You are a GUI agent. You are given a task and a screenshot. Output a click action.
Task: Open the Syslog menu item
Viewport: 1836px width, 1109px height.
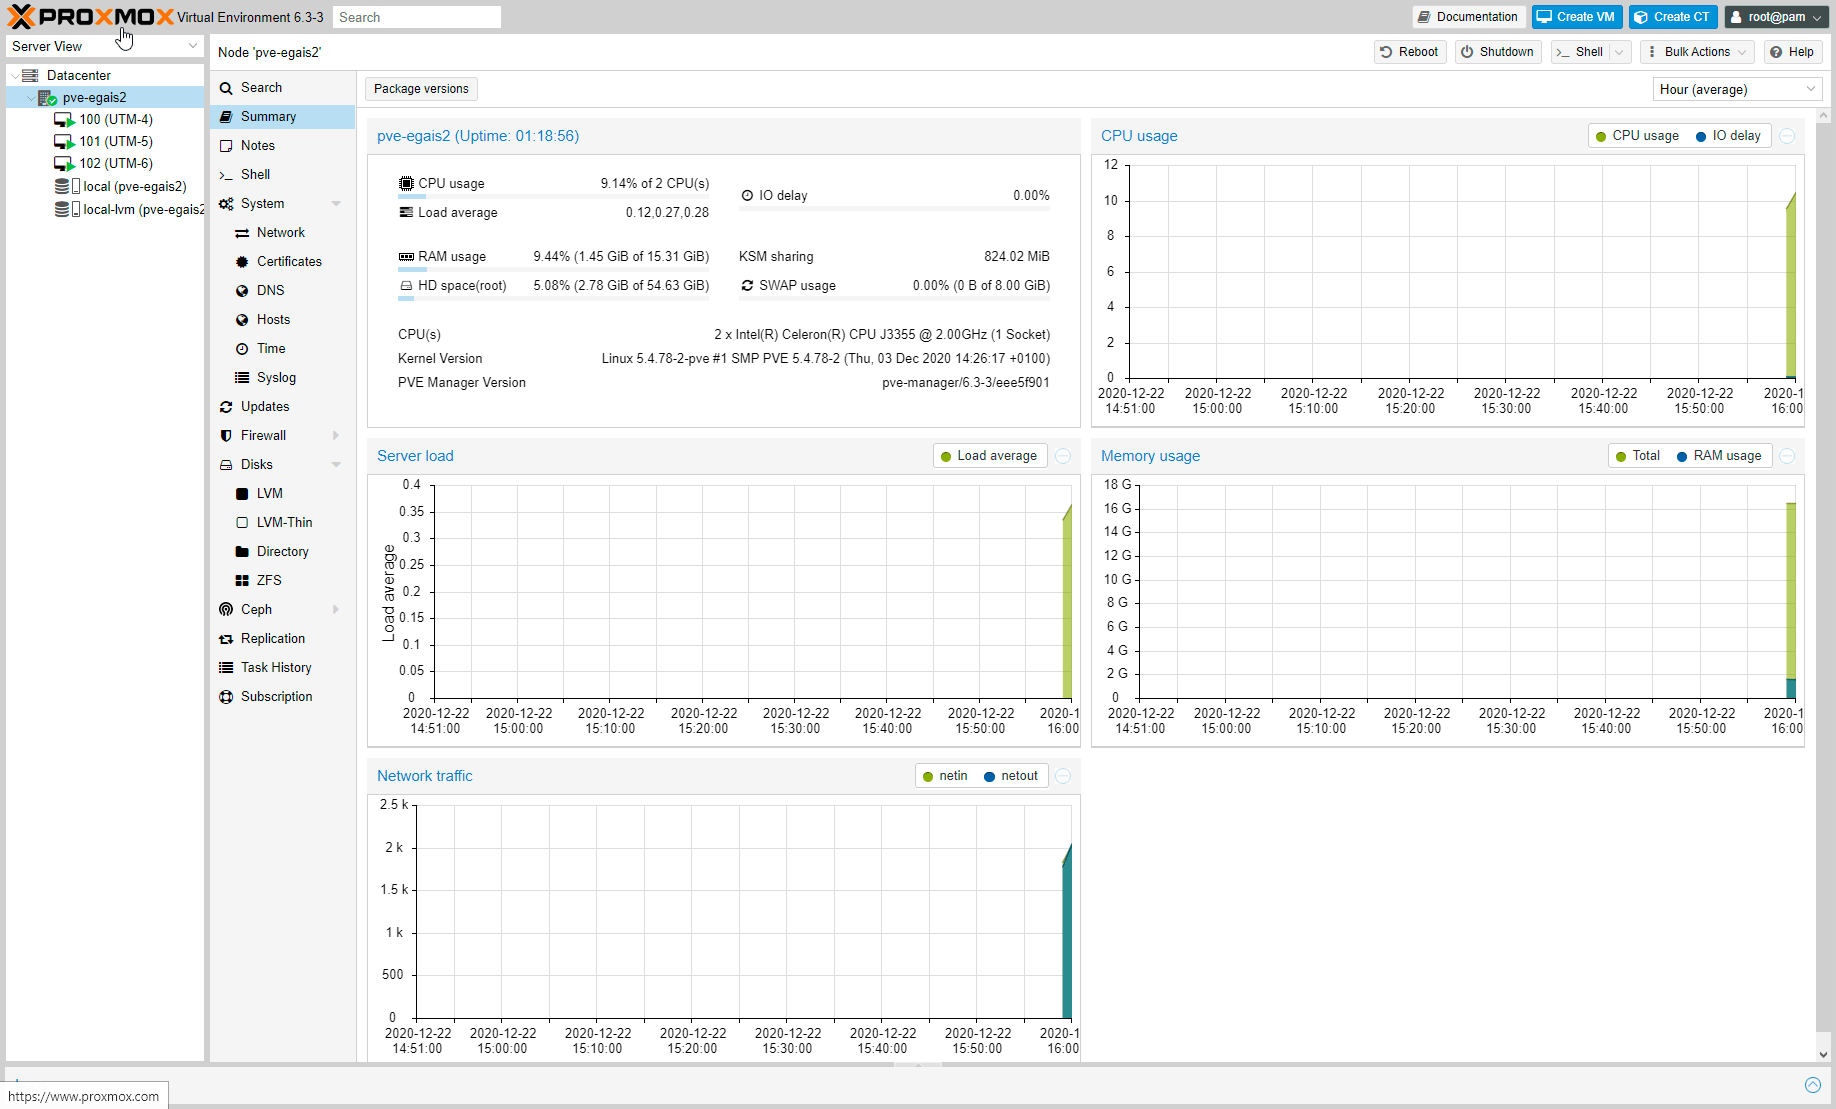276,378
